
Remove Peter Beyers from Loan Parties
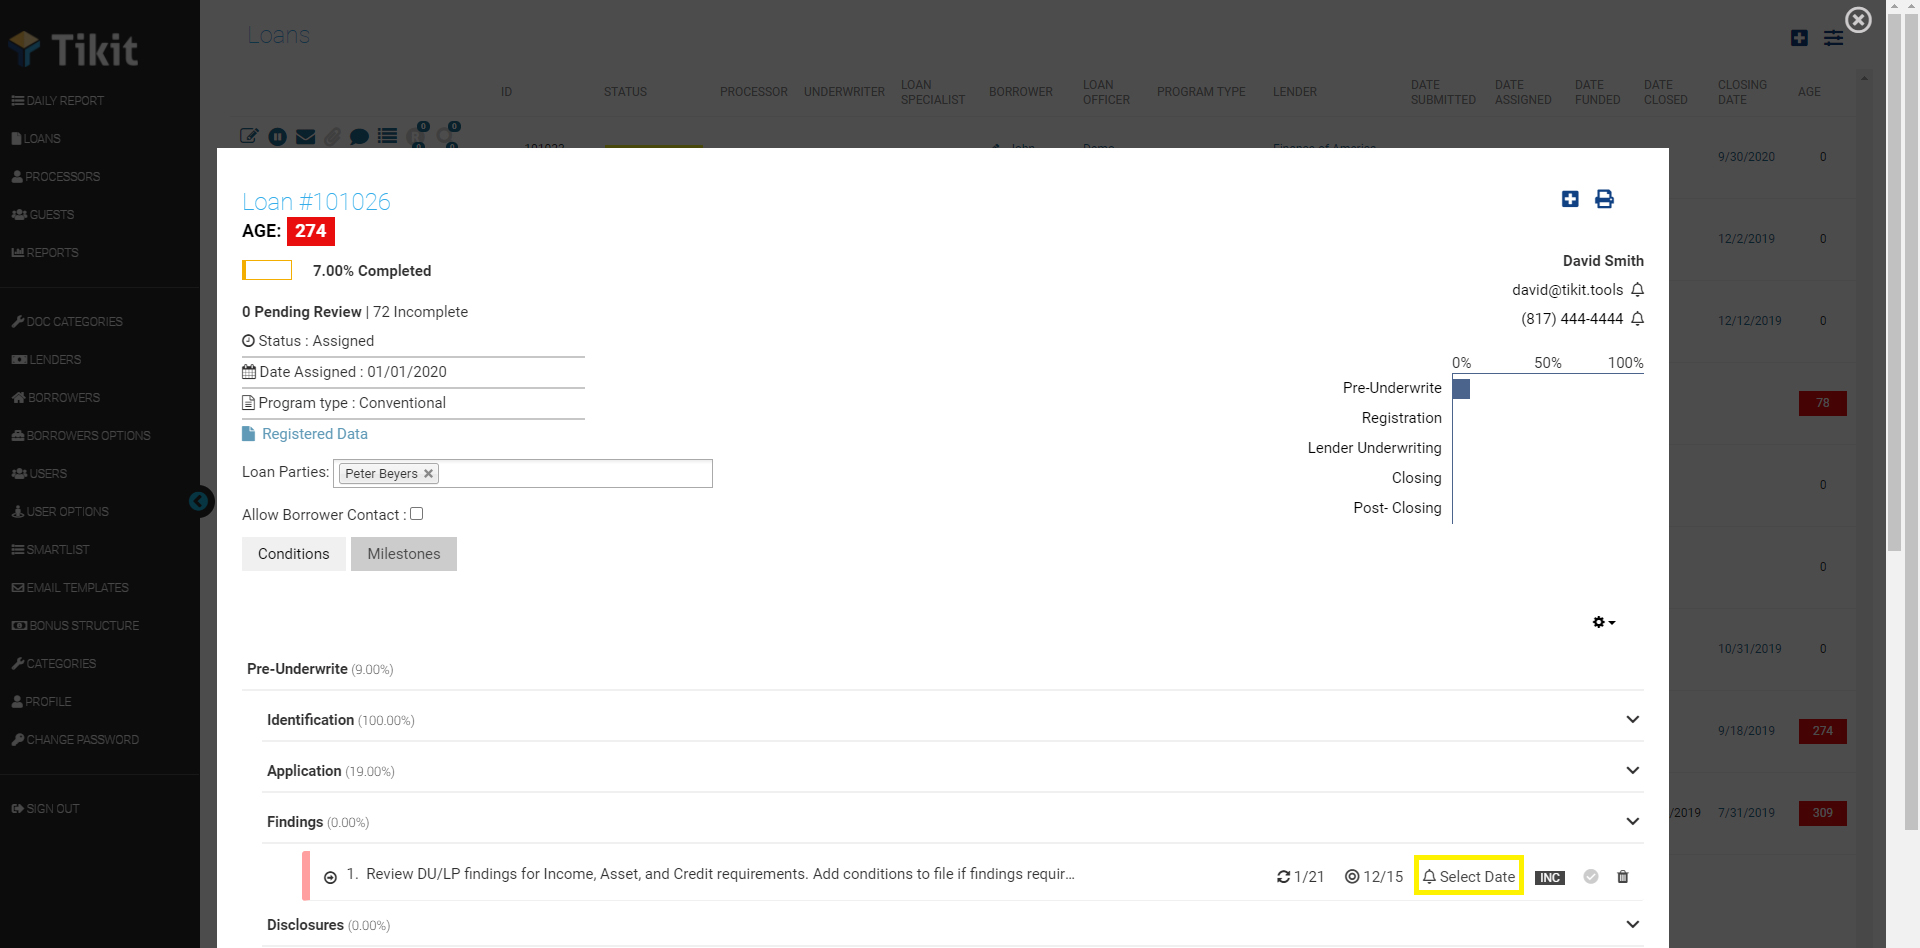pyautogui.click(x=428, y=473)
